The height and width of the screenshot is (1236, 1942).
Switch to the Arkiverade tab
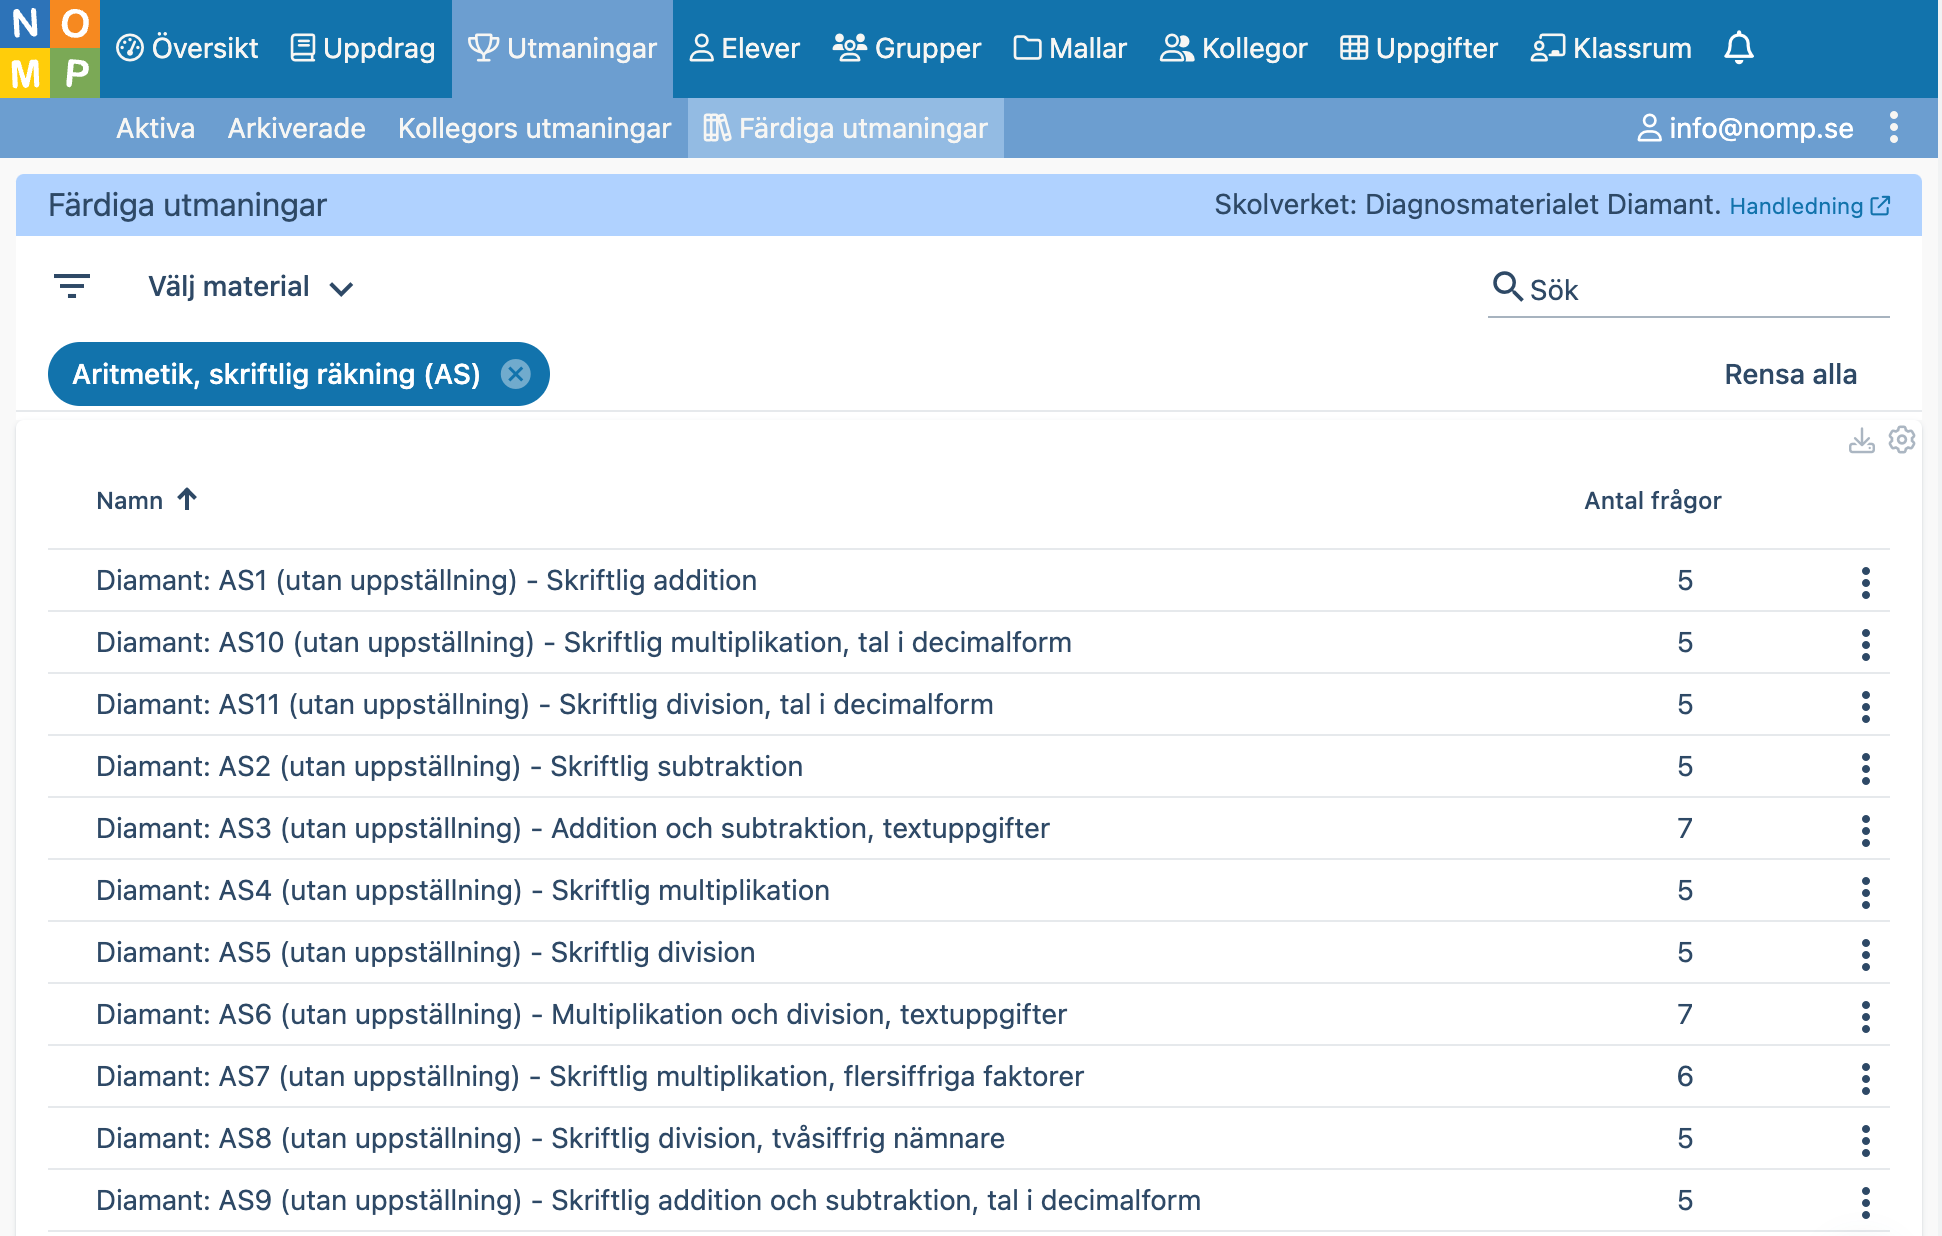tap(296, 128)
